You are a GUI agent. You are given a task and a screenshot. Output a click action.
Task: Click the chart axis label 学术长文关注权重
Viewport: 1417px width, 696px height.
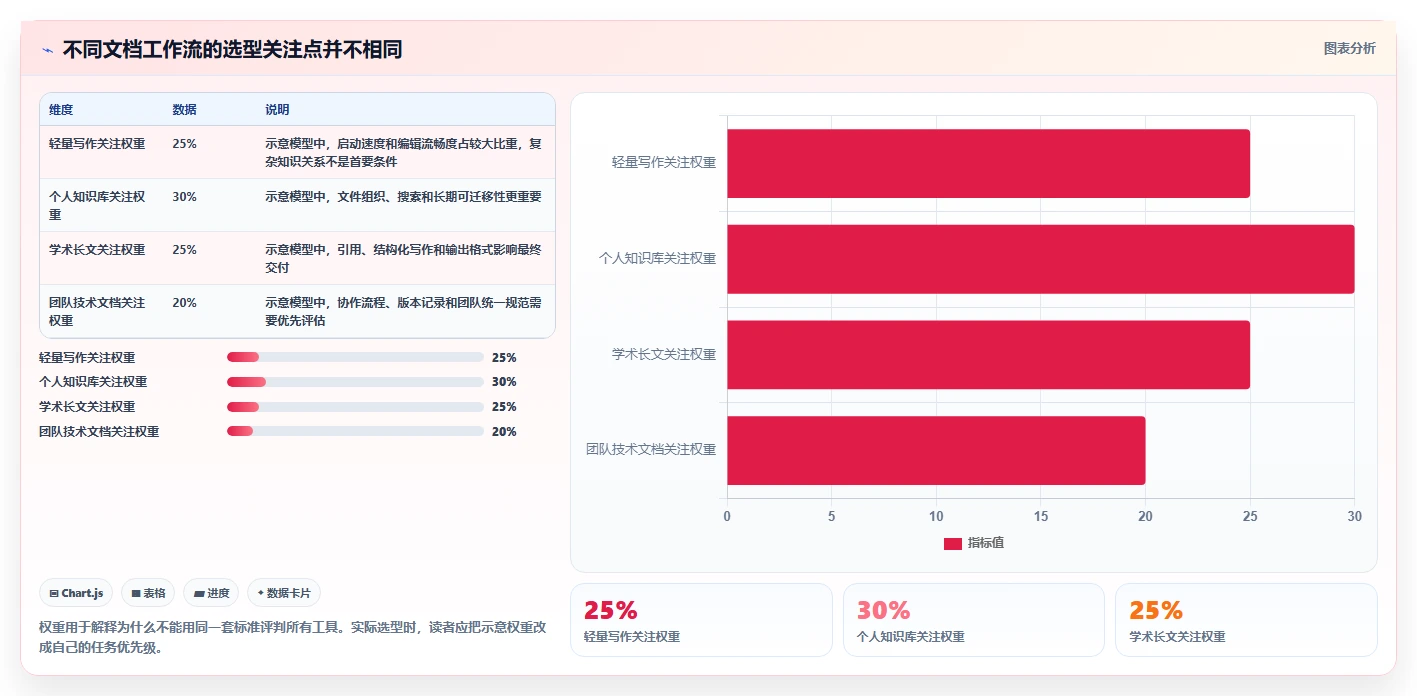point(664,354)
